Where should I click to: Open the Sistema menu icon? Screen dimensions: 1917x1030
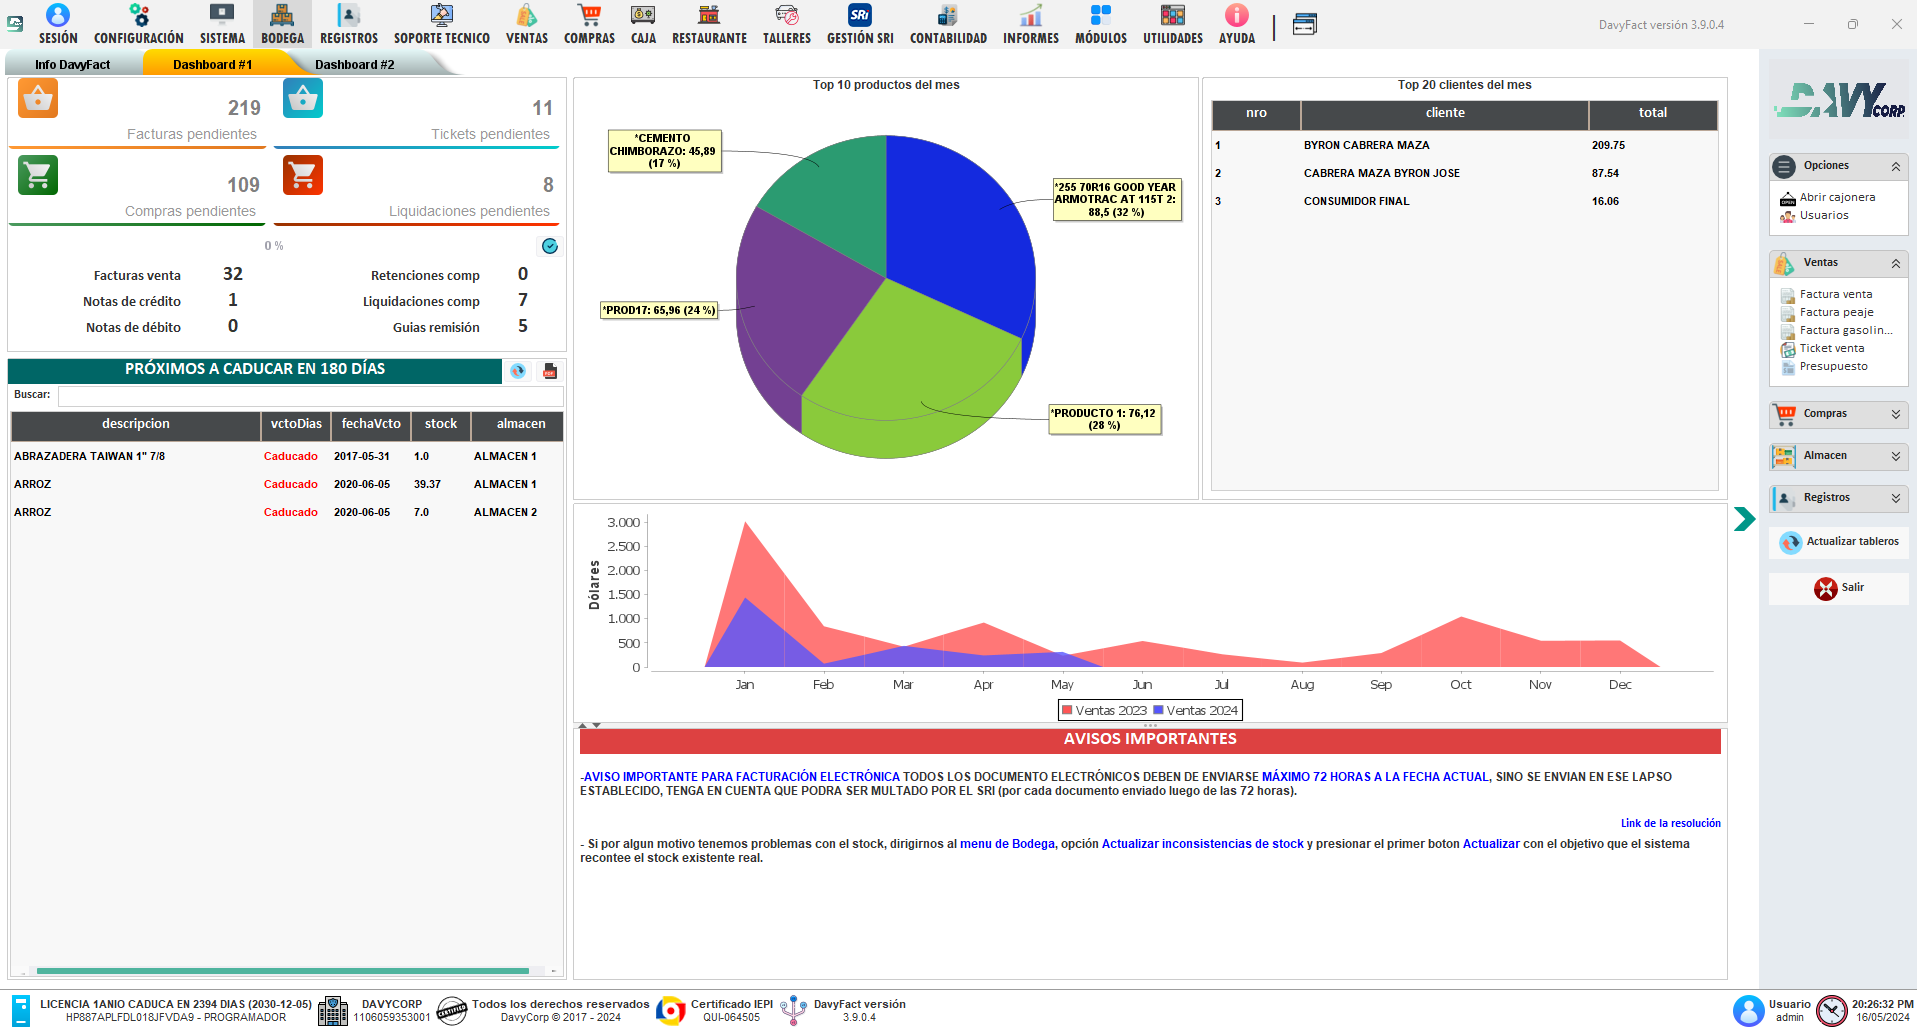pyautogui.click(x=222, y=16)
